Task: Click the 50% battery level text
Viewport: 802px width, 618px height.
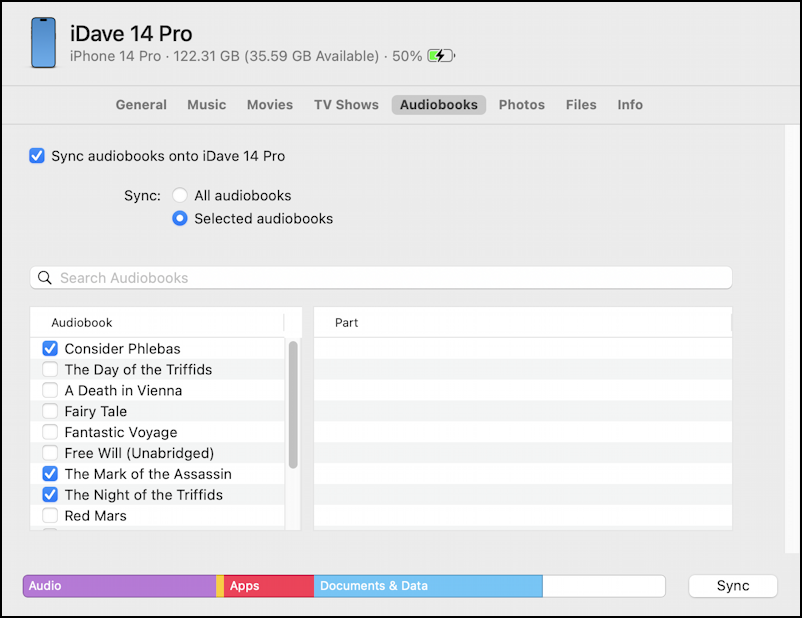Action: tap(407, 56)
